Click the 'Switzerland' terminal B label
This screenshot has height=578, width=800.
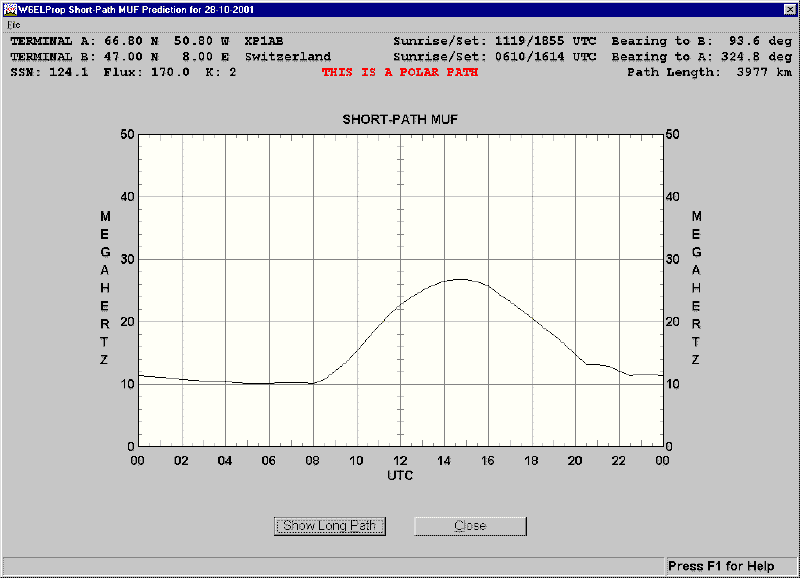[x=288, y=57]
